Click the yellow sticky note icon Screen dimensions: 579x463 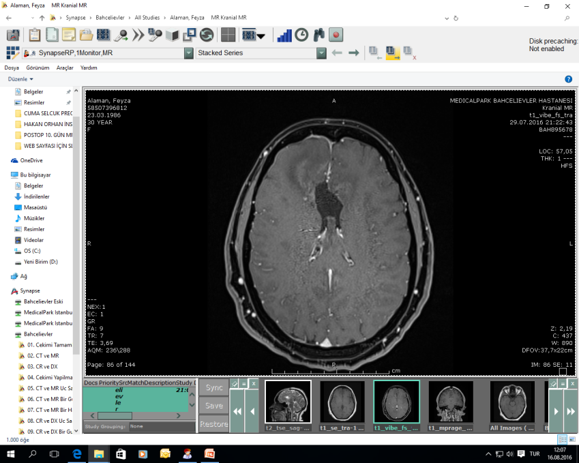tap(69, 35)
